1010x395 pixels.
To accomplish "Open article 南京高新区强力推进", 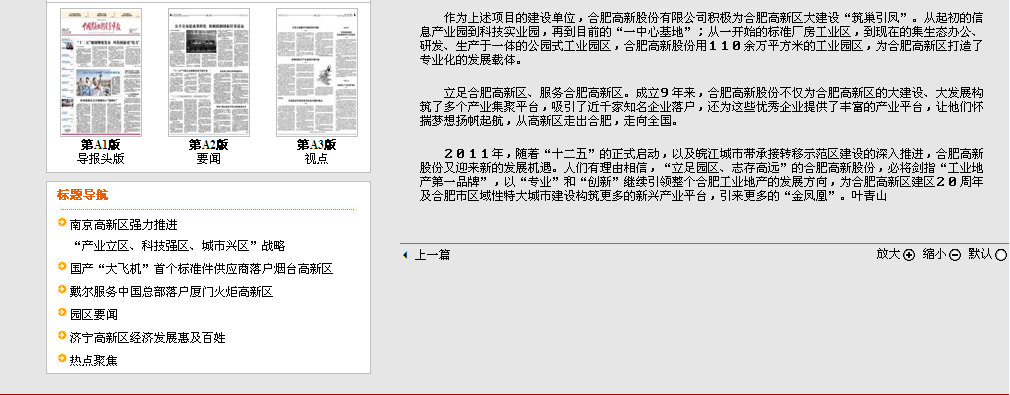I will (x=124, y=225).
